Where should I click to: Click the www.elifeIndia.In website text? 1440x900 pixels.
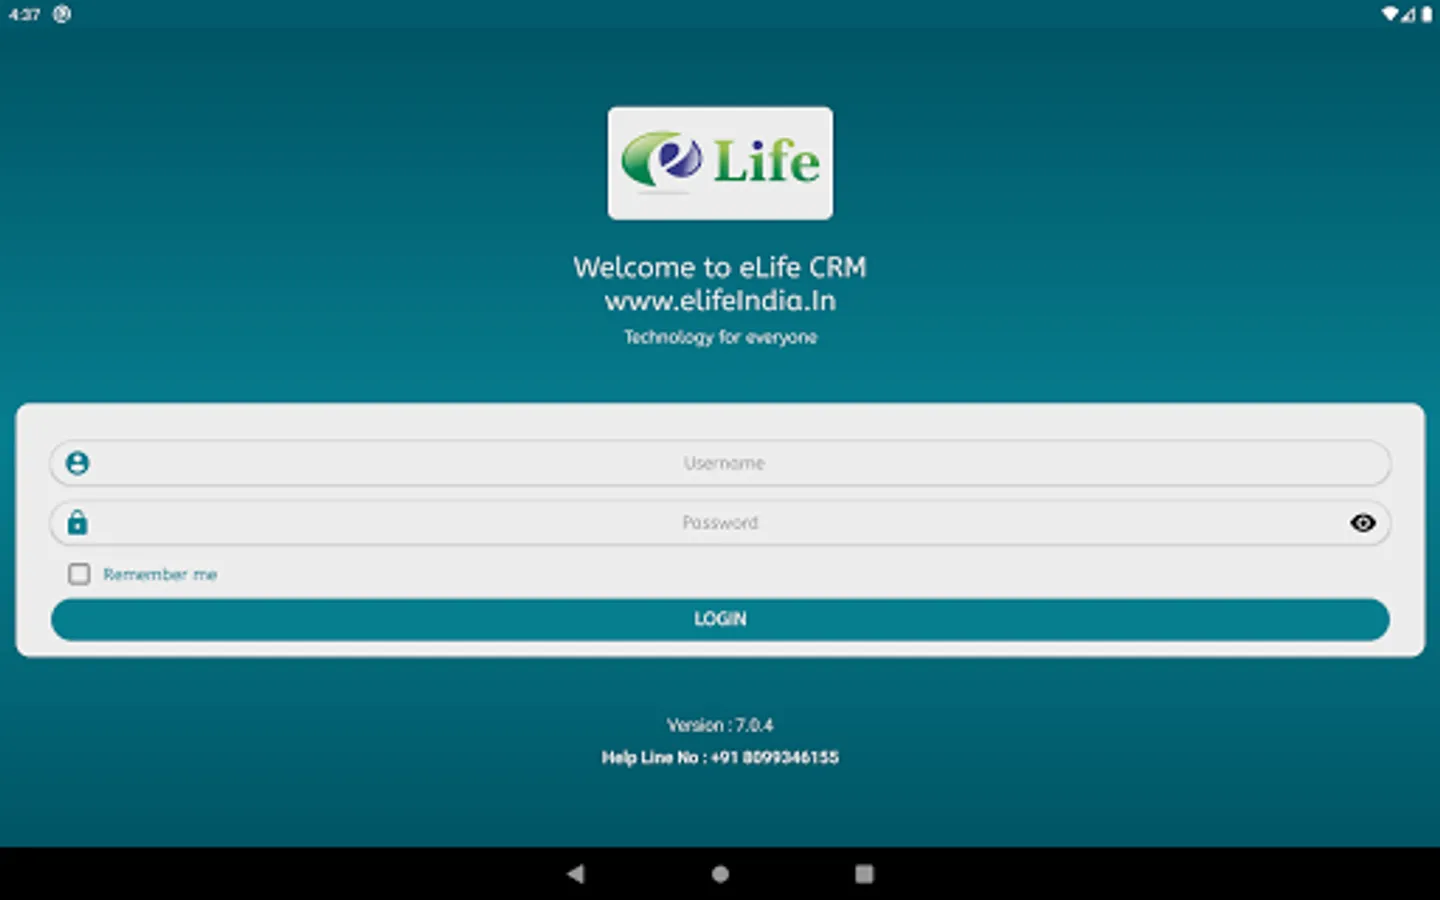tap(720, 301)
